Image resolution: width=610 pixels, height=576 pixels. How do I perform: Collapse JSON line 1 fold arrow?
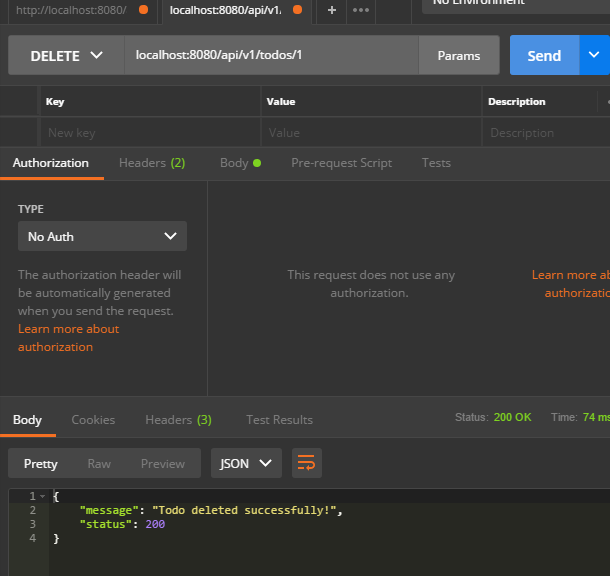(42, 496)
